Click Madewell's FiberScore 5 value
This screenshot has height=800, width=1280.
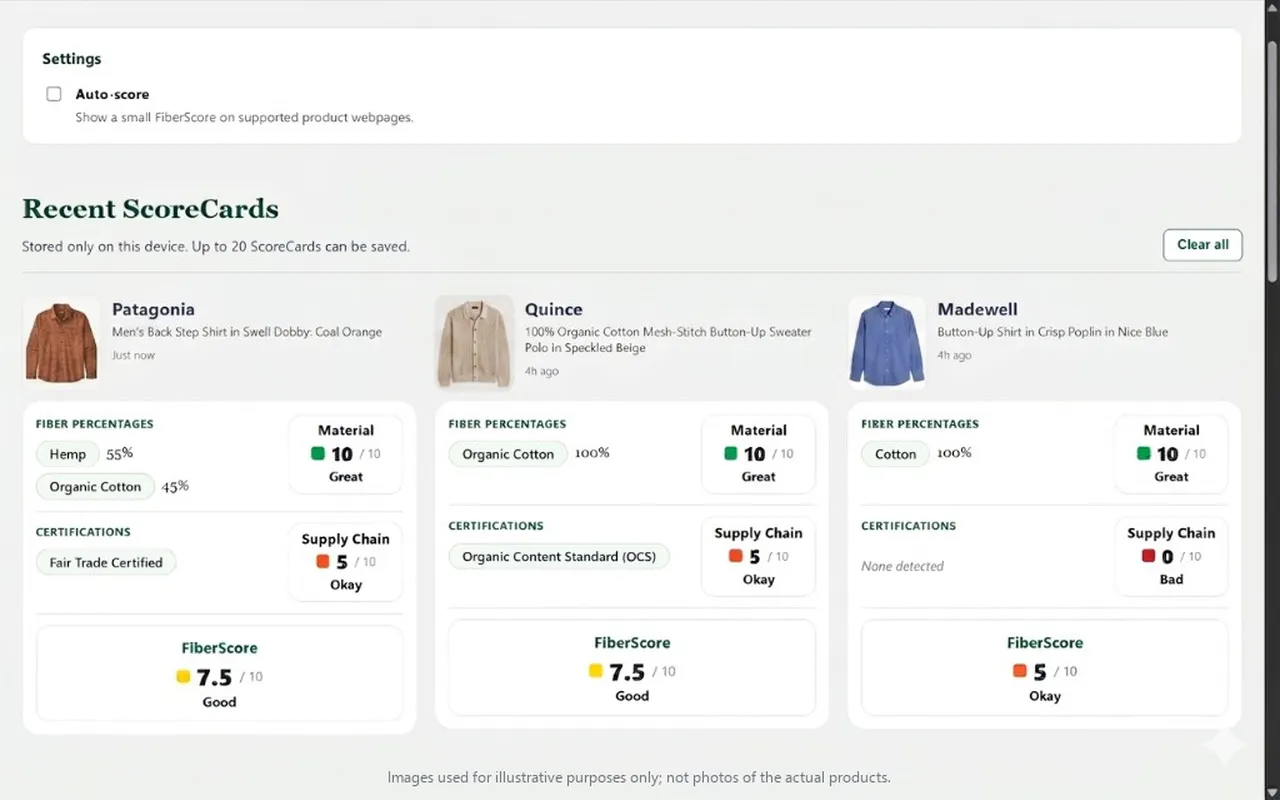[1040, 672]
